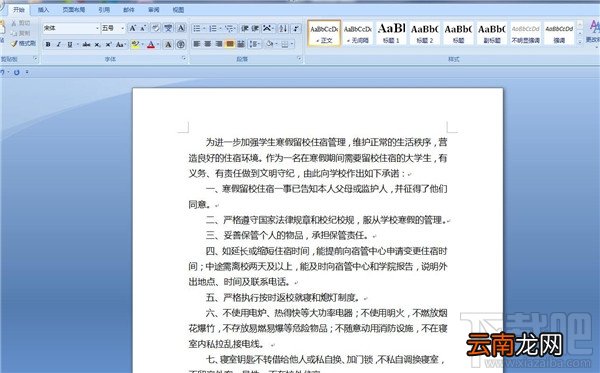Switch to the 审阅 (Review) tab

[x=153, y=10]
